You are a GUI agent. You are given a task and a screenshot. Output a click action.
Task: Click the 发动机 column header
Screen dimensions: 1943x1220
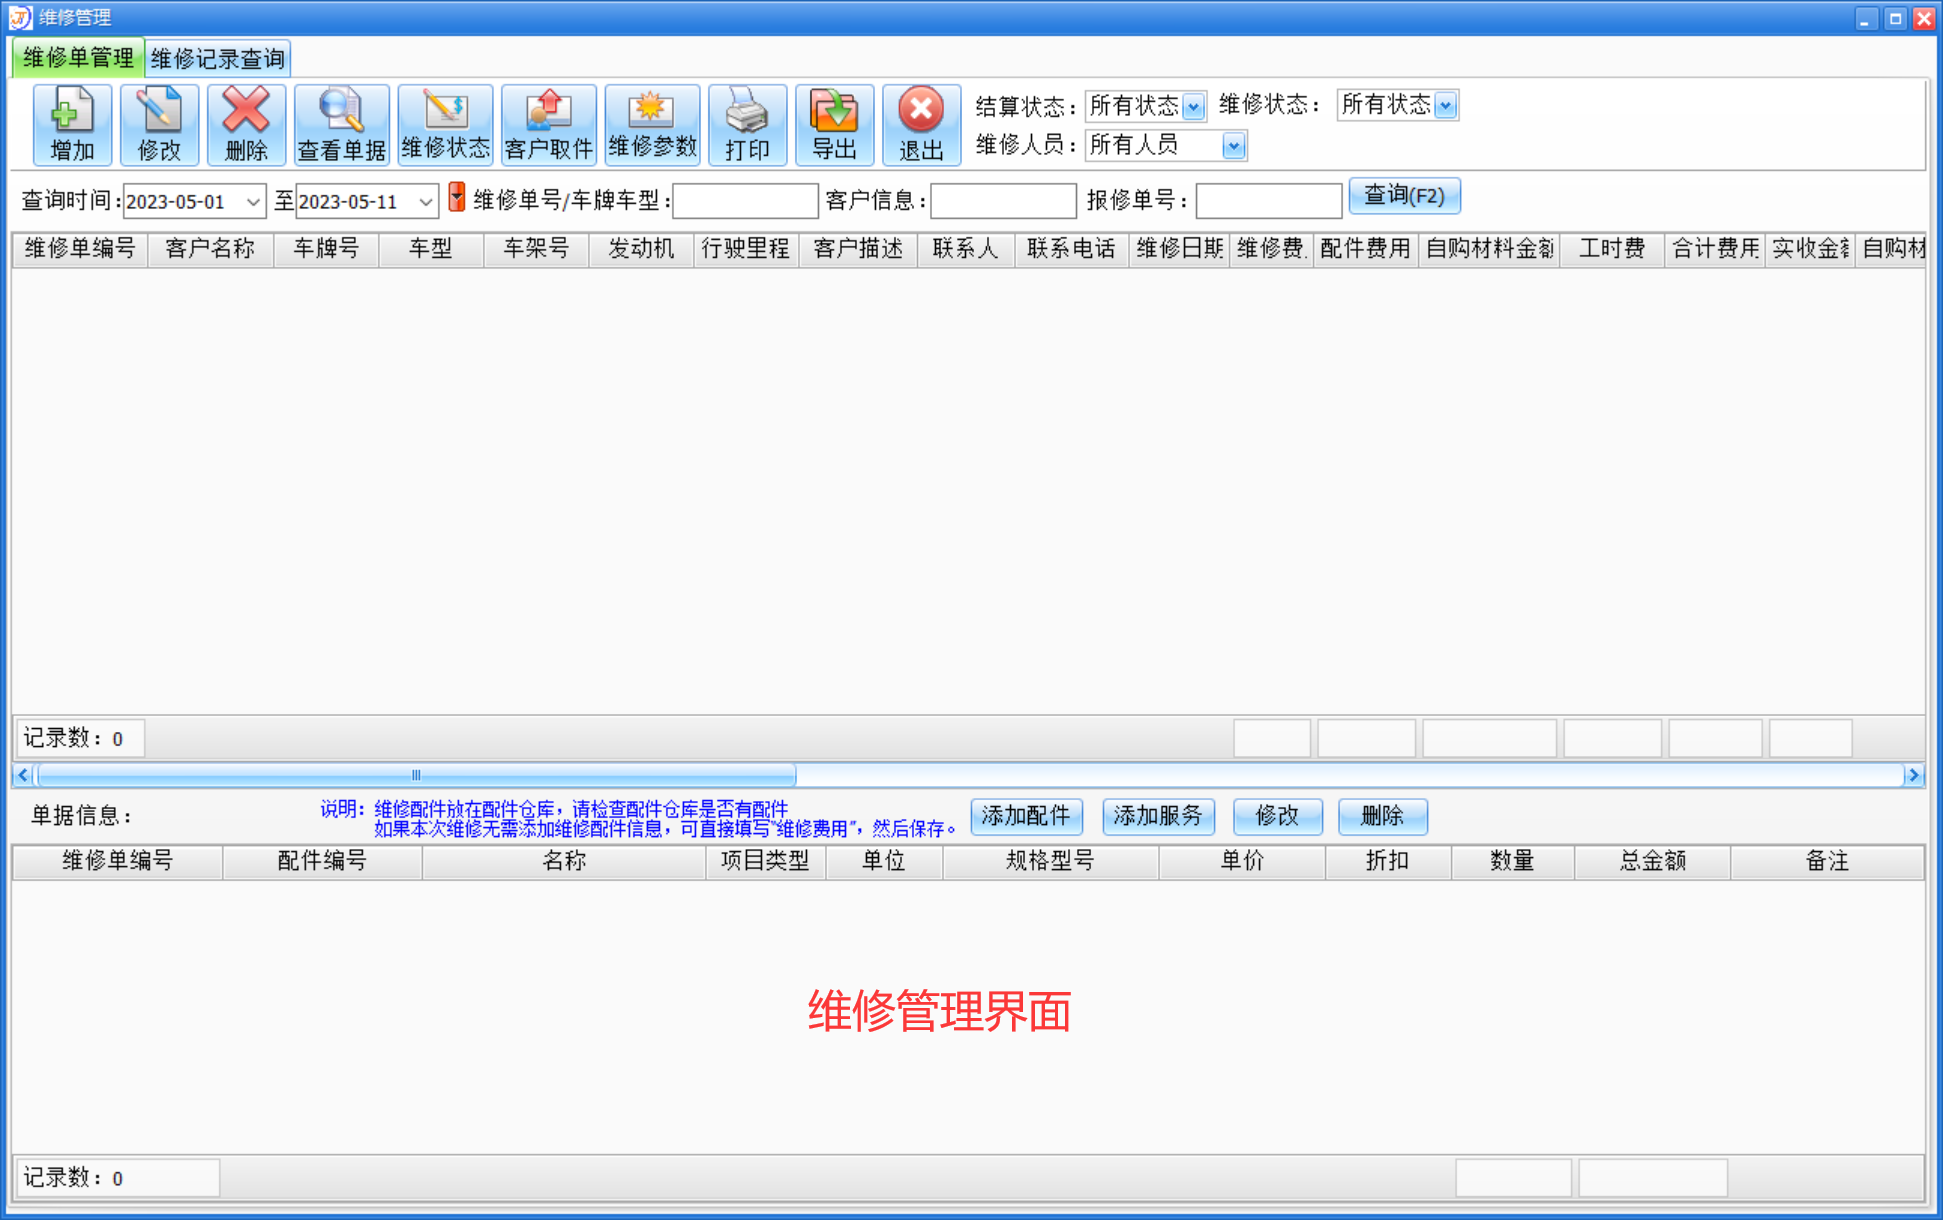pyautogui.click(x=641, y=249)
